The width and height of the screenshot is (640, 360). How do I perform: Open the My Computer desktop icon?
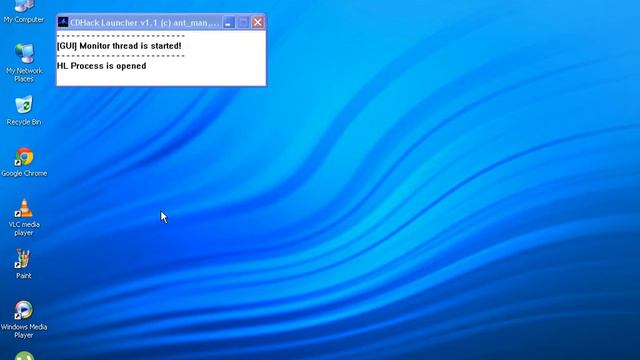click(x=24, y=6)
